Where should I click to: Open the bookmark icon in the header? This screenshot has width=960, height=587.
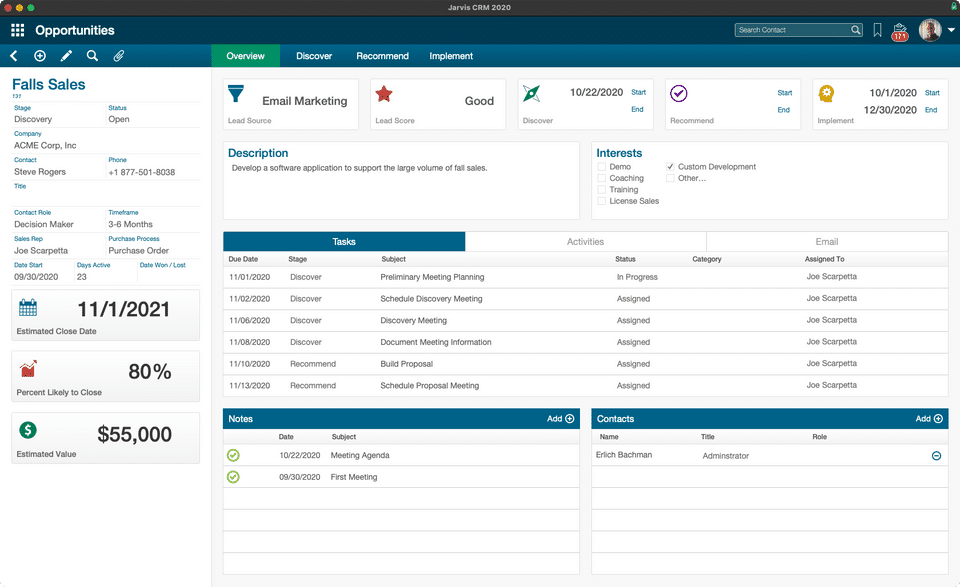pos(877,30)
